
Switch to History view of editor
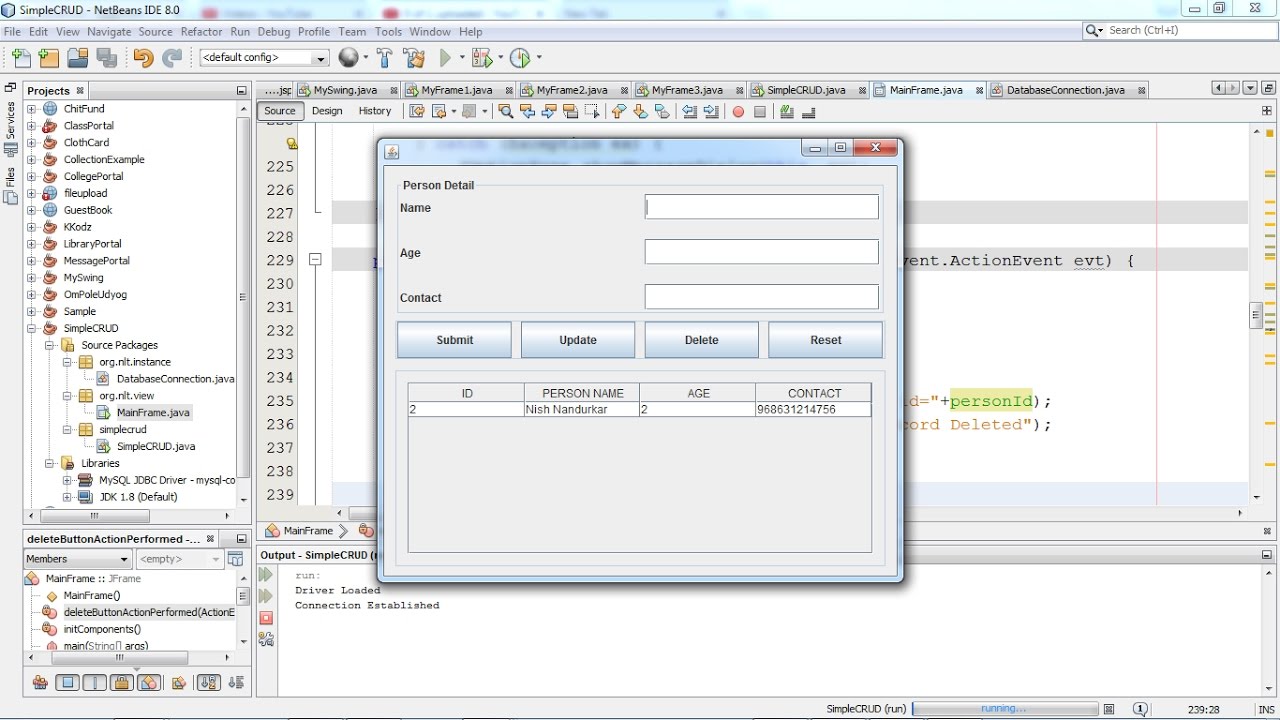coord(375,111)
